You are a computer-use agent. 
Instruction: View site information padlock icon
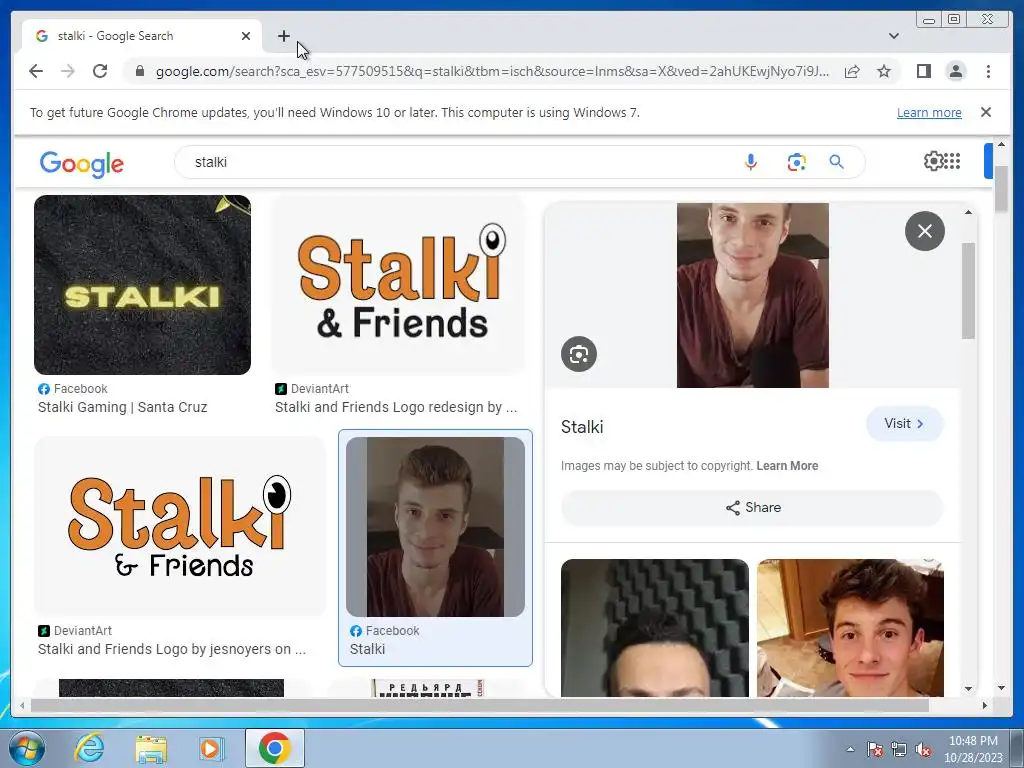(139, 71)
